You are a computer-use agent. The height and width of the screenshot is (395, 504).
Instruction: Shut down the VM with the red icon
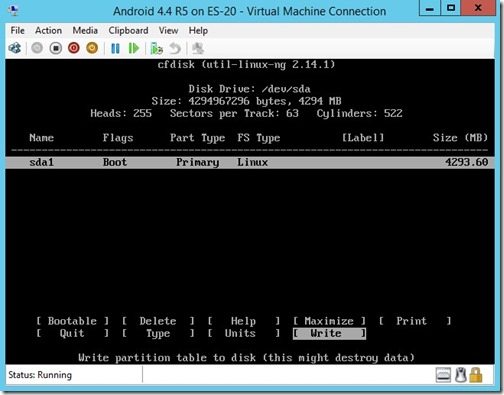pyautogui.click(x=74, y=48)
